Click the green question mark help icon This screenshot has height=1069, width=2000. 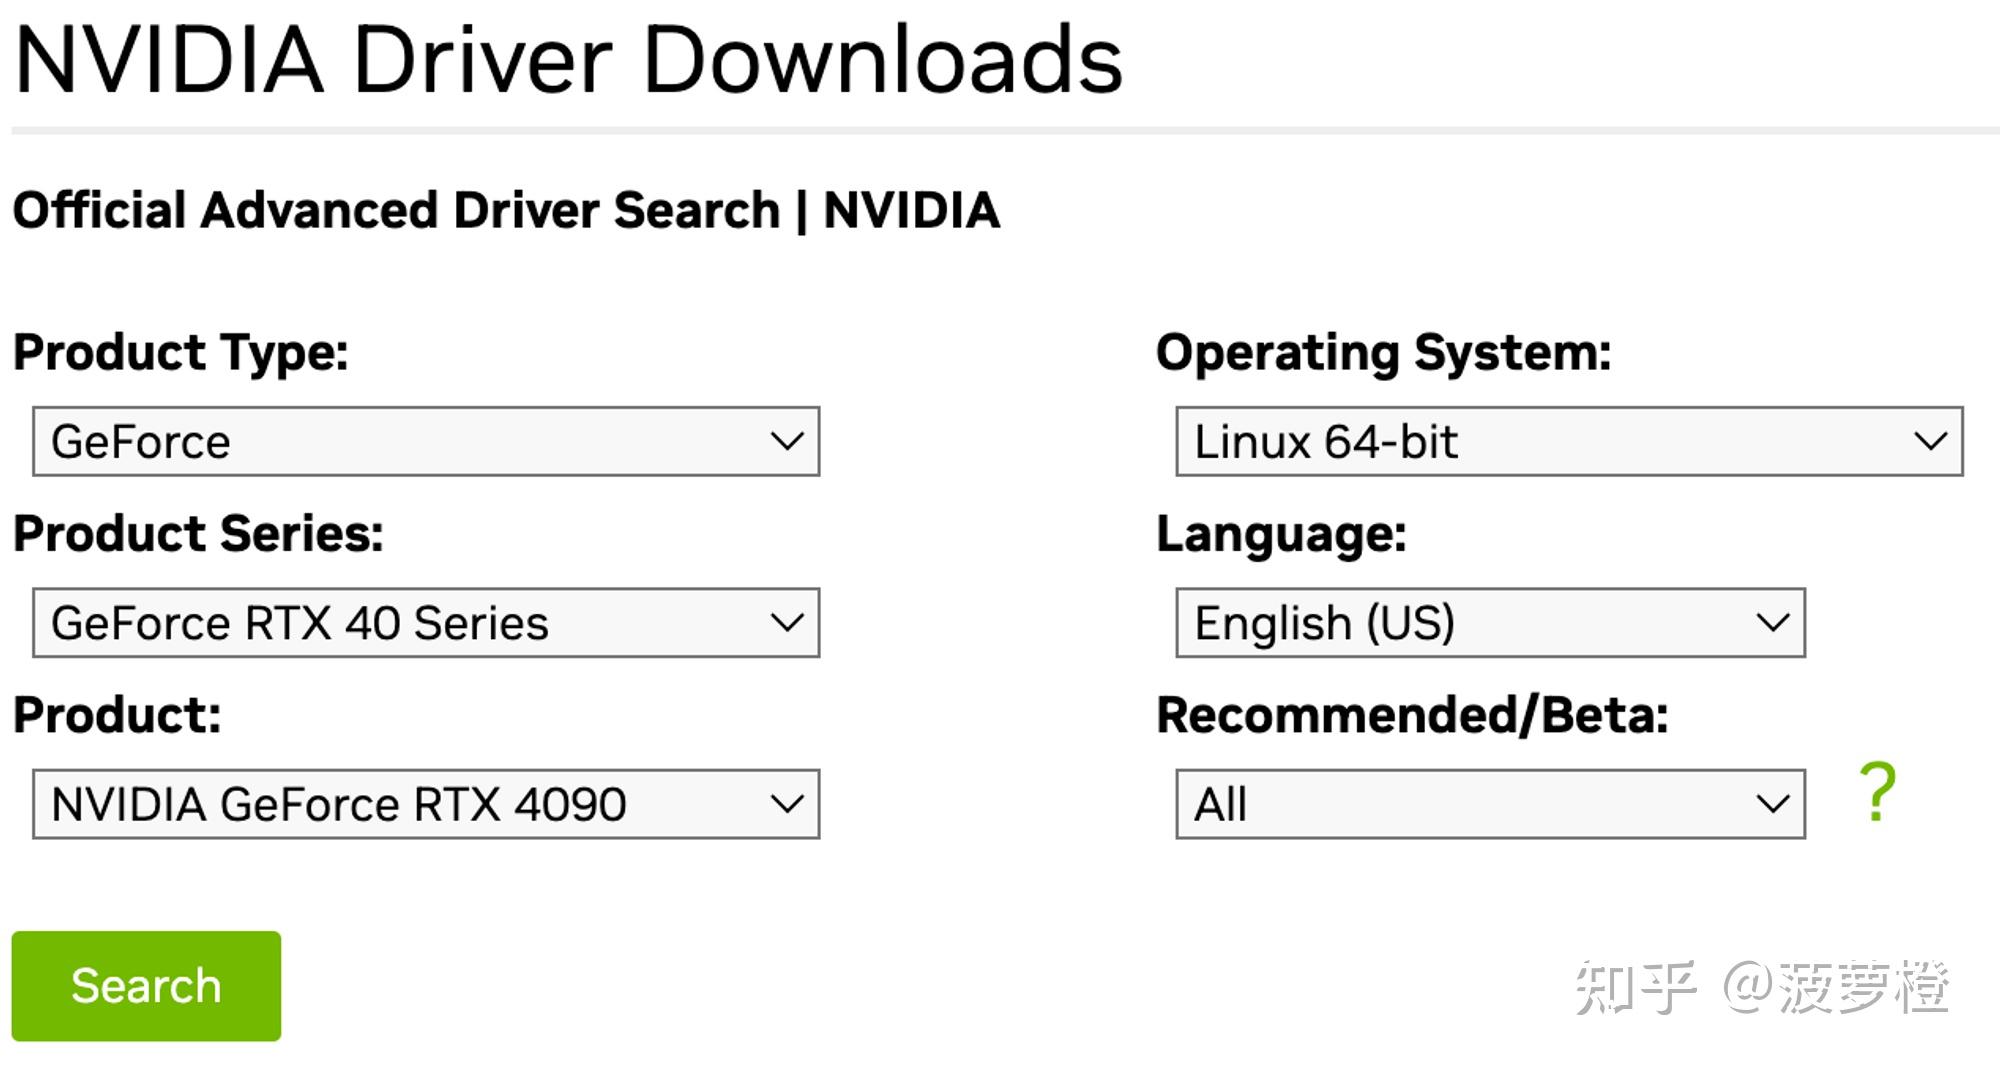click(x=1877, y=792)
